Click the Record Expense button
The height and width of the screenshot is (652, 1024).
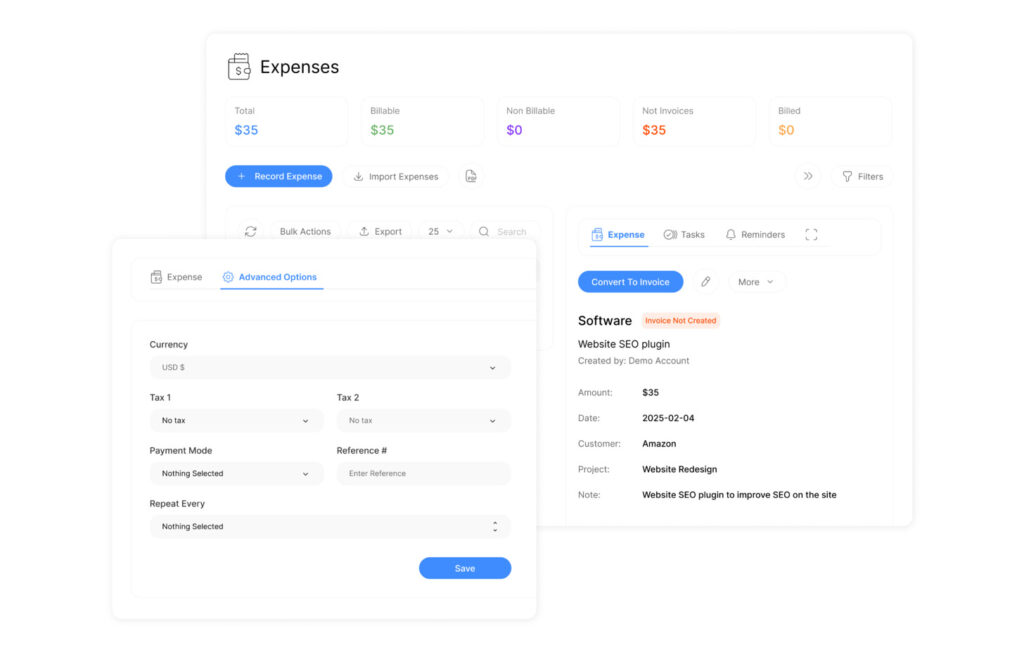click(x=278, y=177)
